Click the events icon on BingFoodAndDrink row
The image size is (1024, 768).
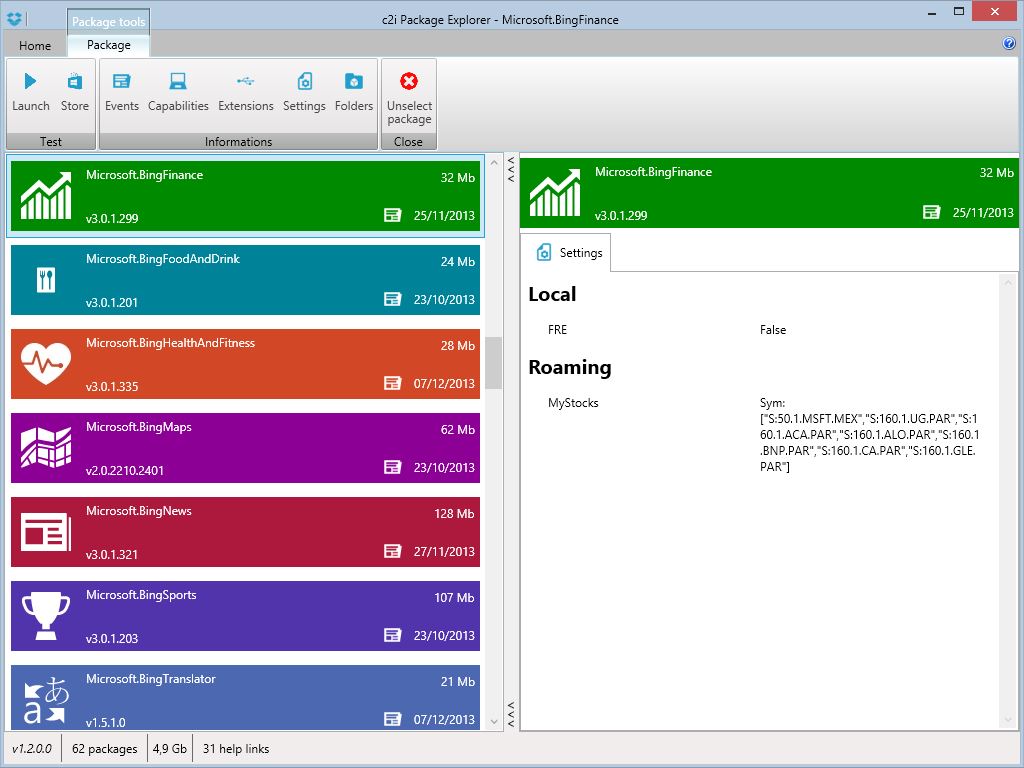(x=392, y=299)
